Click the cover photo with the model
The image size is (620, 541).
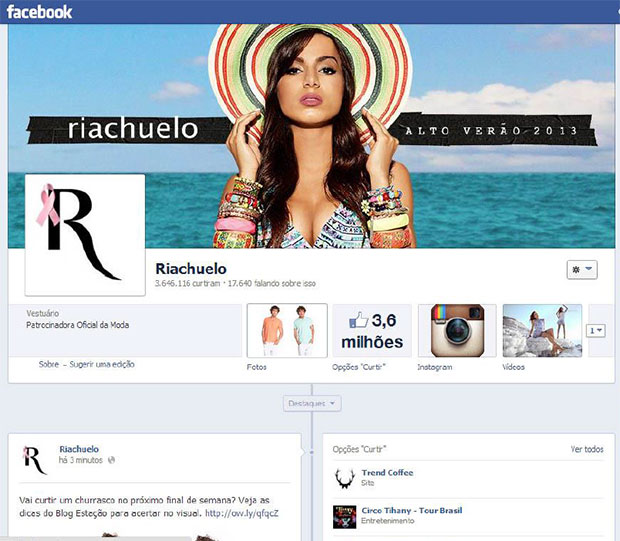pyautogui.click(x=312, y=136)
